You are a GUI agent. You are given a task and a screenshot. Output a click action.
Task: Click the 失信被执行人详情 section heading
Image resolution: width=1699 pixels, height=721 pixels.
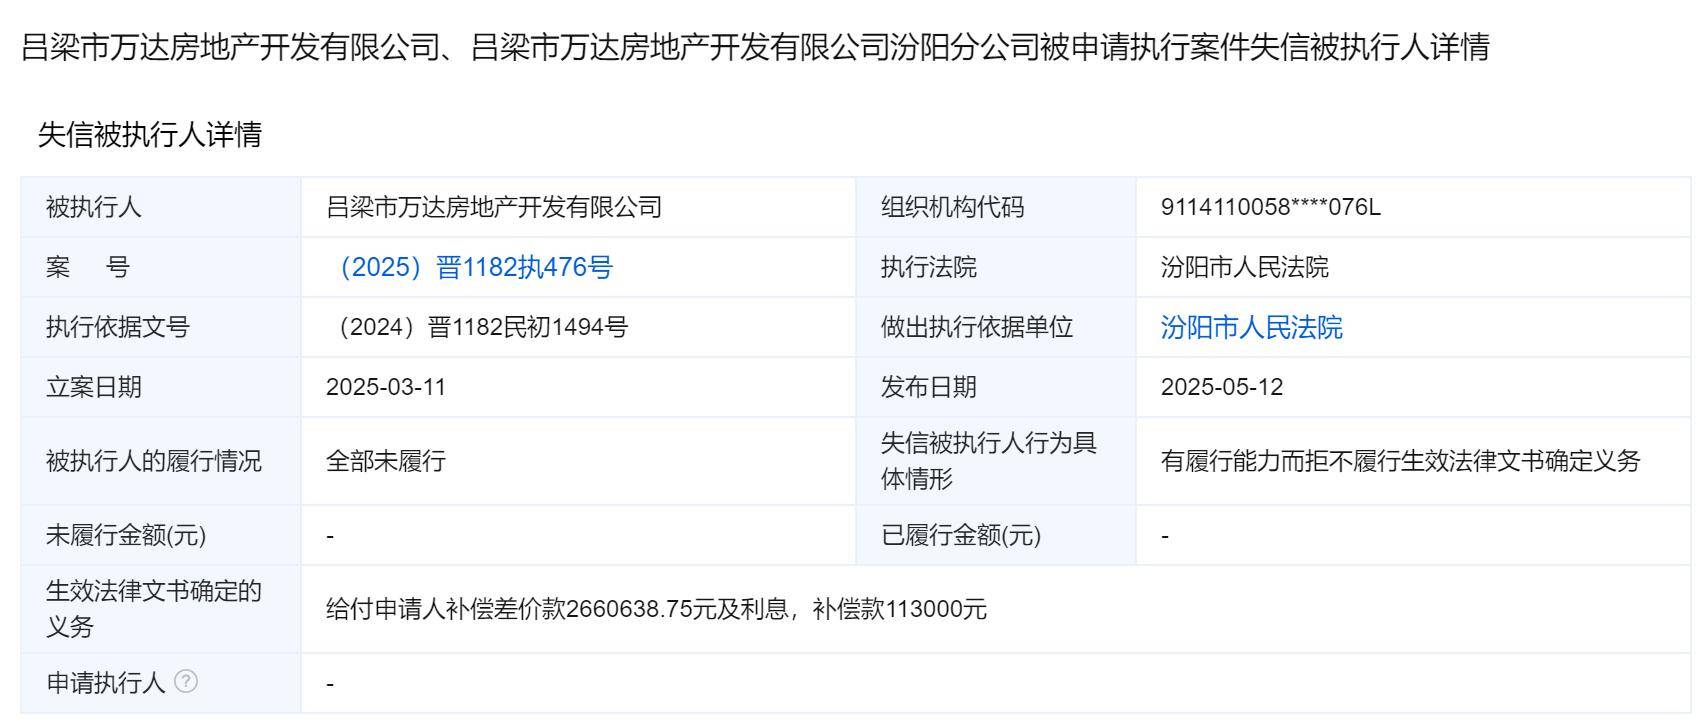(x=150, y=134)
